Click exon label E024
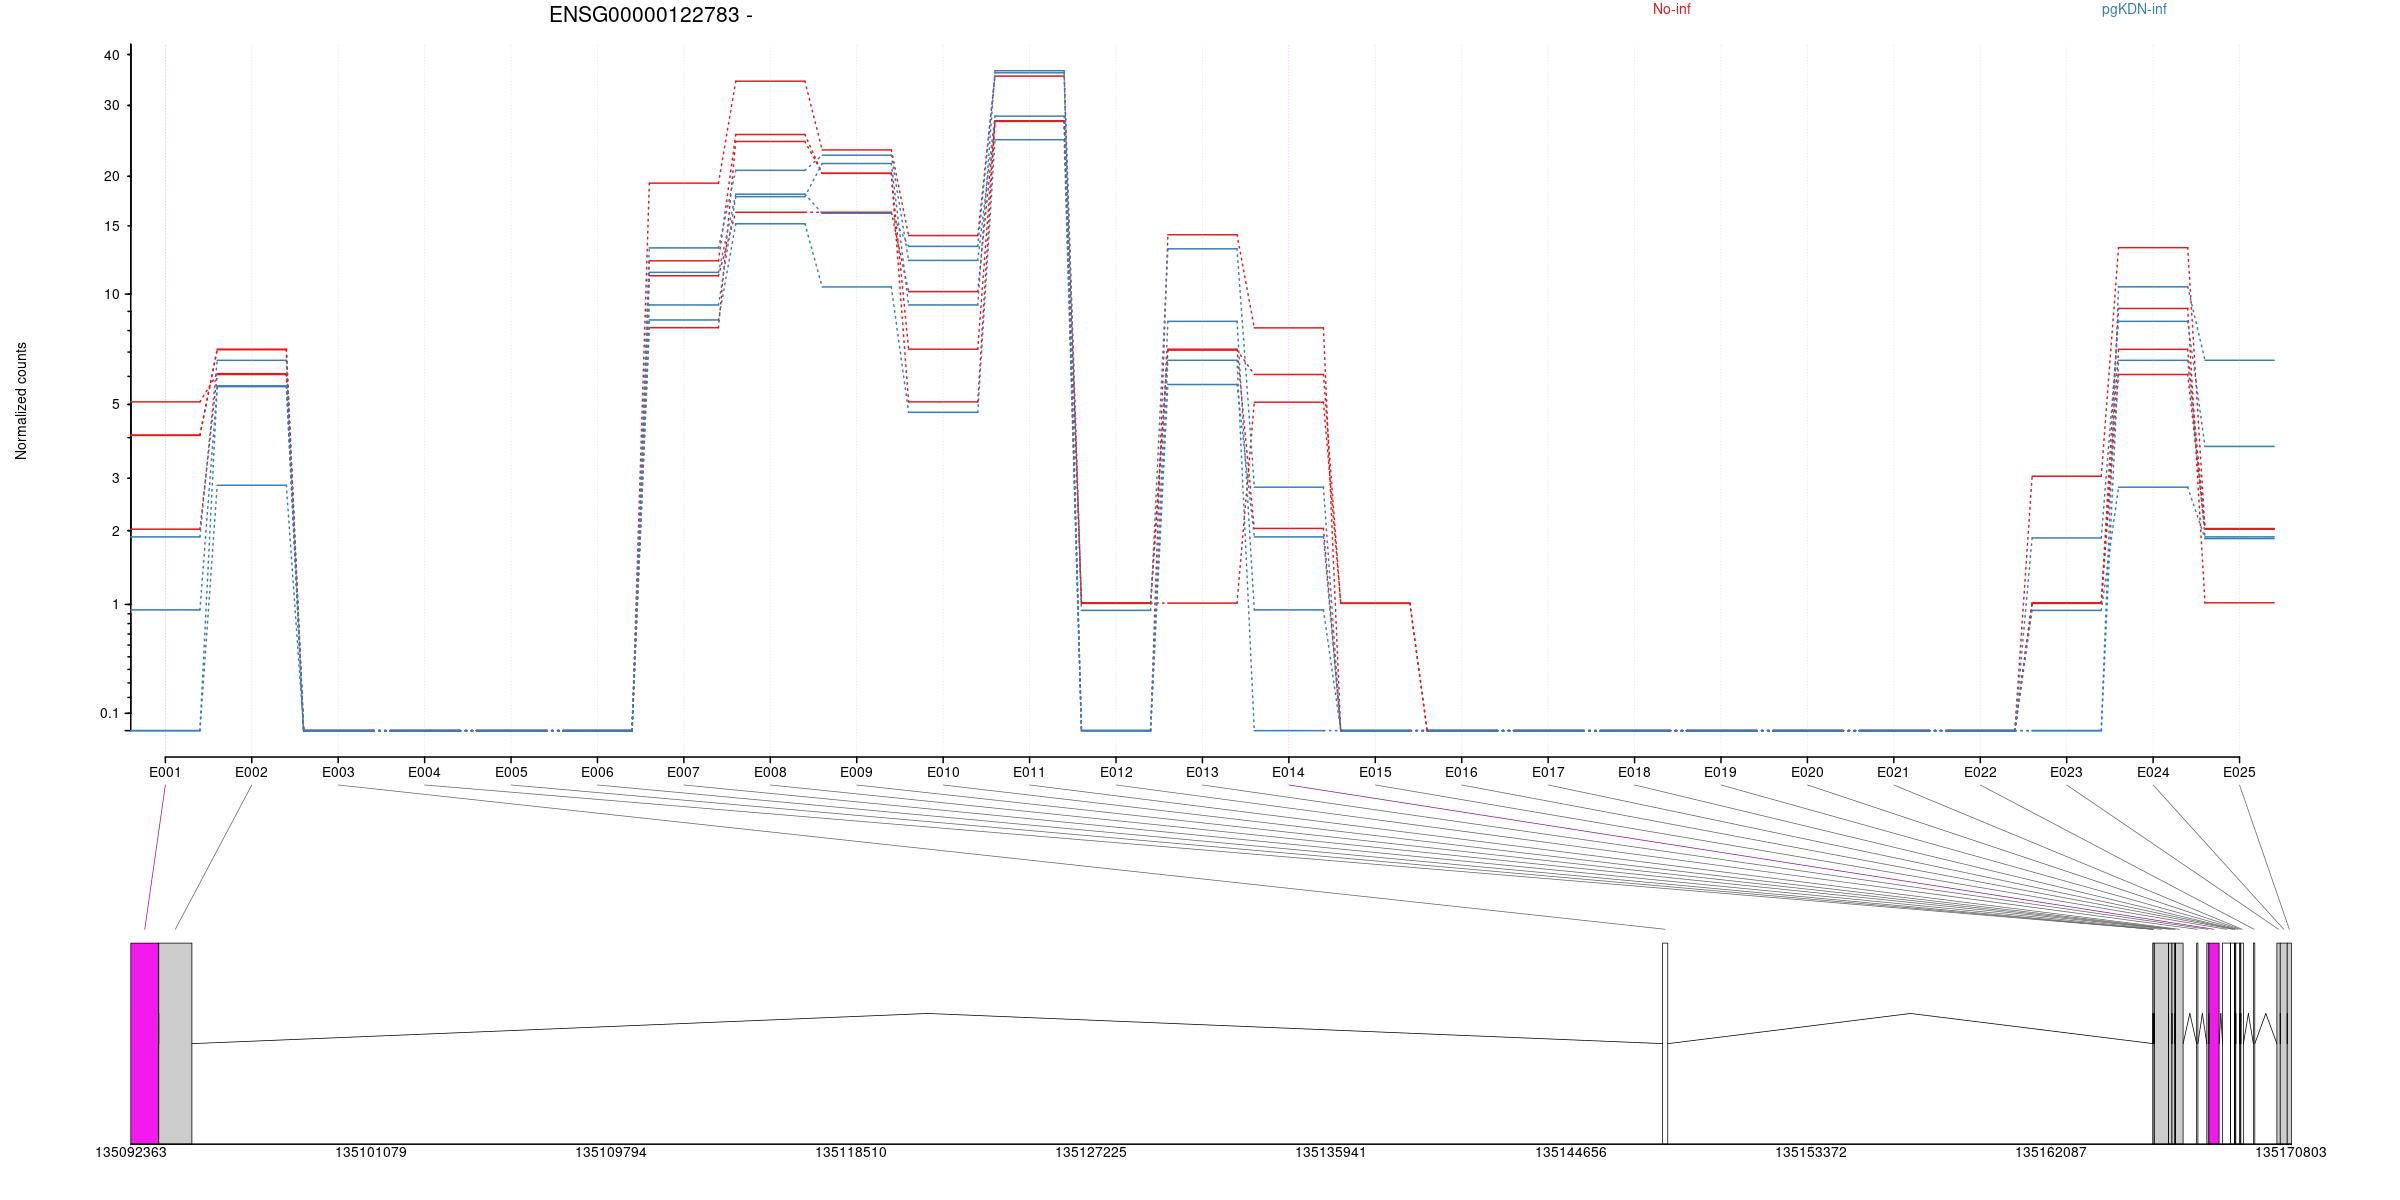 tap(2153, 772)
